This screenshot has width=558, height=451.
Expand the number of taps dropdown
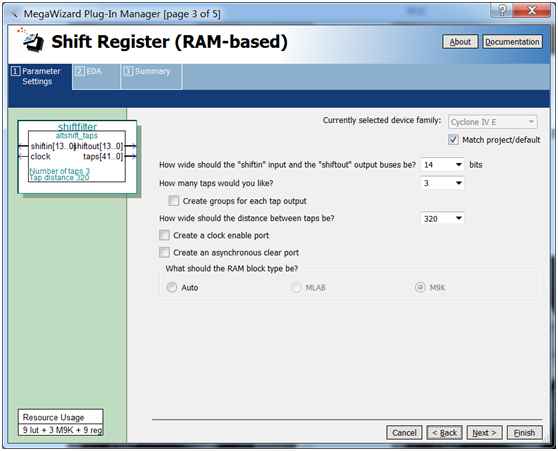pyautogui.click(x=442, y=183)
